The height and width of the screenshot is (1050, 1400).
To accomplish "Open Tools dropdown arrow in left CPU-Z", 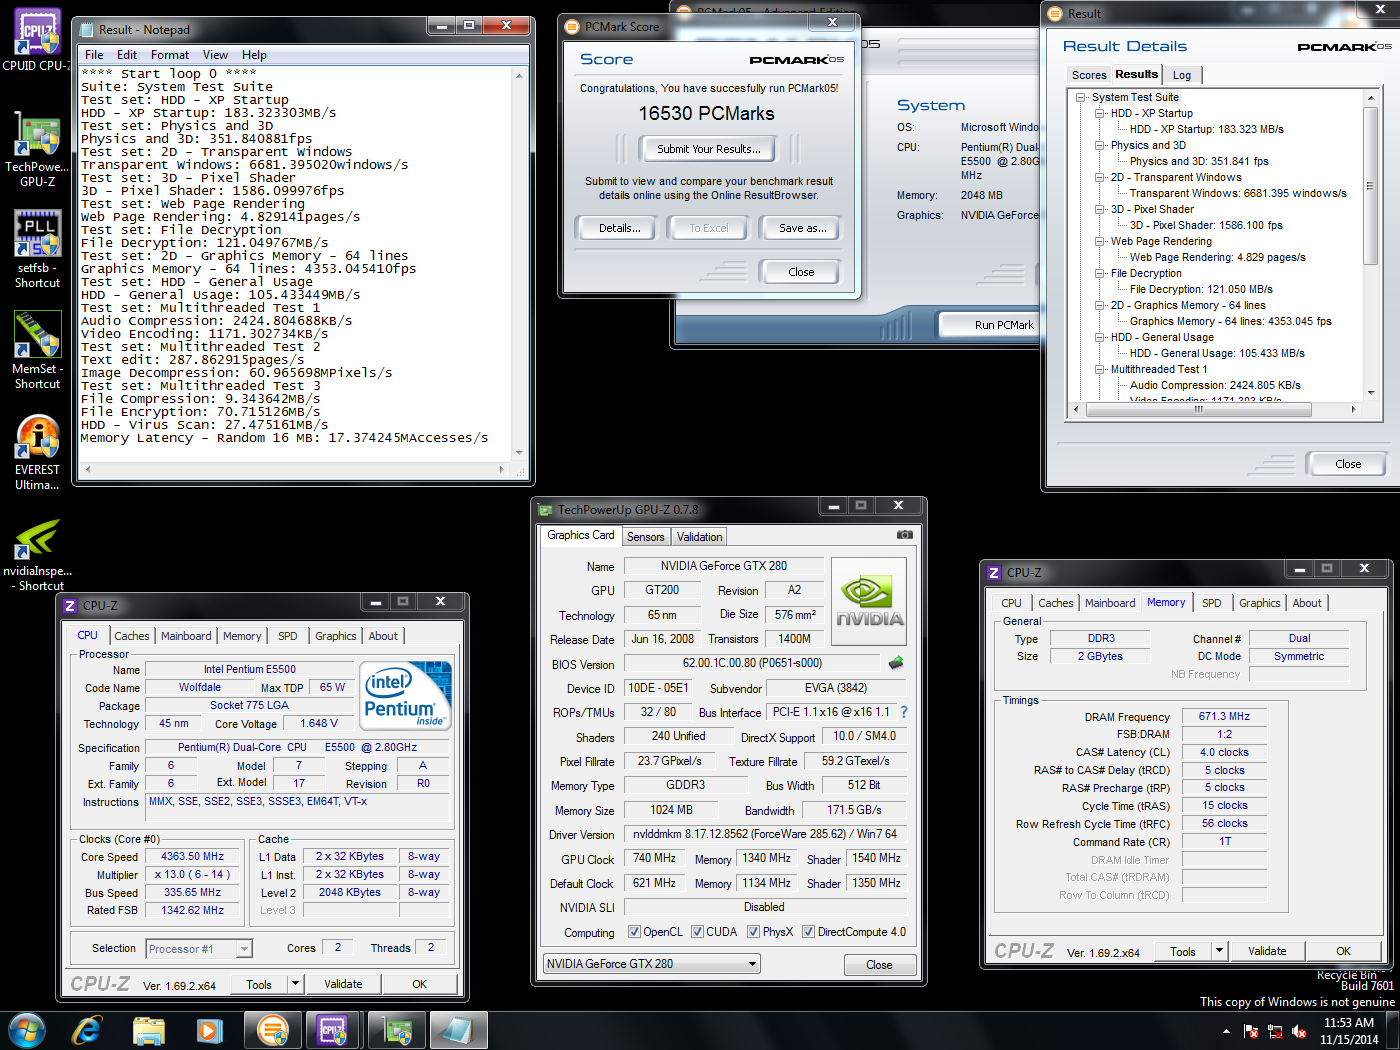I will coord(295,984).
